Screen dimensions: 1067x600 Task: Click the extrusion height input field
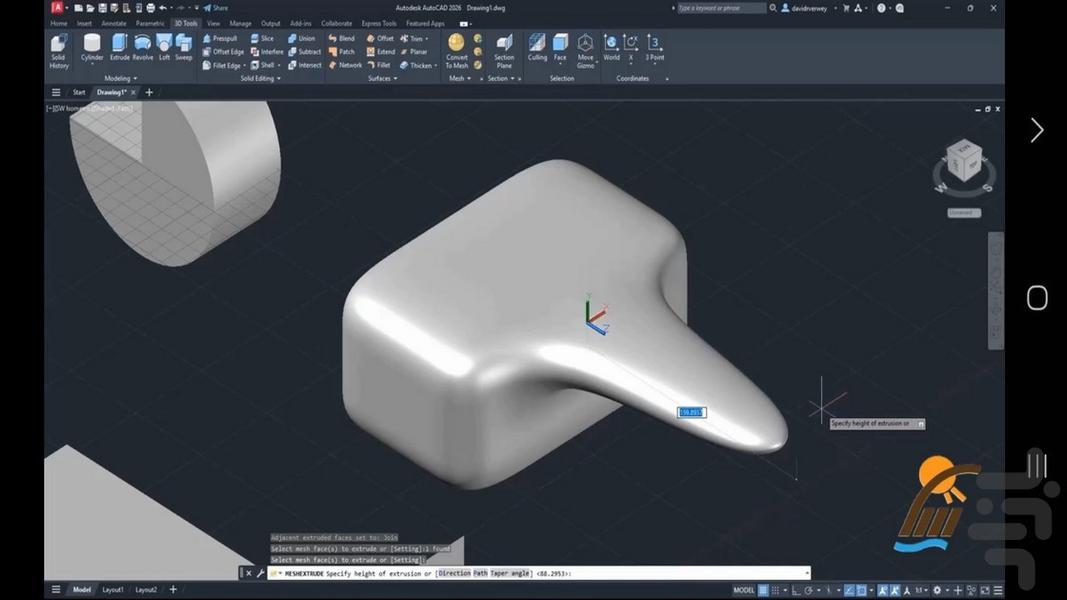[691, 412]
